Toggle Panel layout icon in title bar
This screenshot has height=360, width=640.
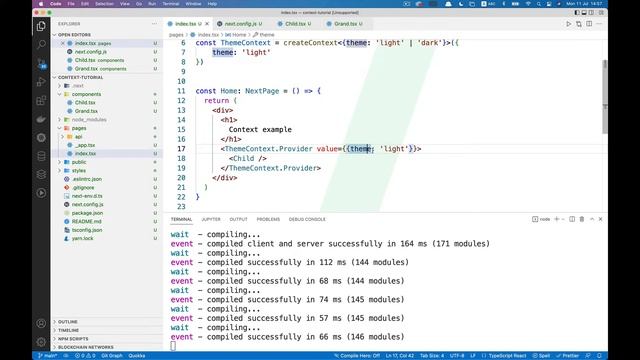584,13
